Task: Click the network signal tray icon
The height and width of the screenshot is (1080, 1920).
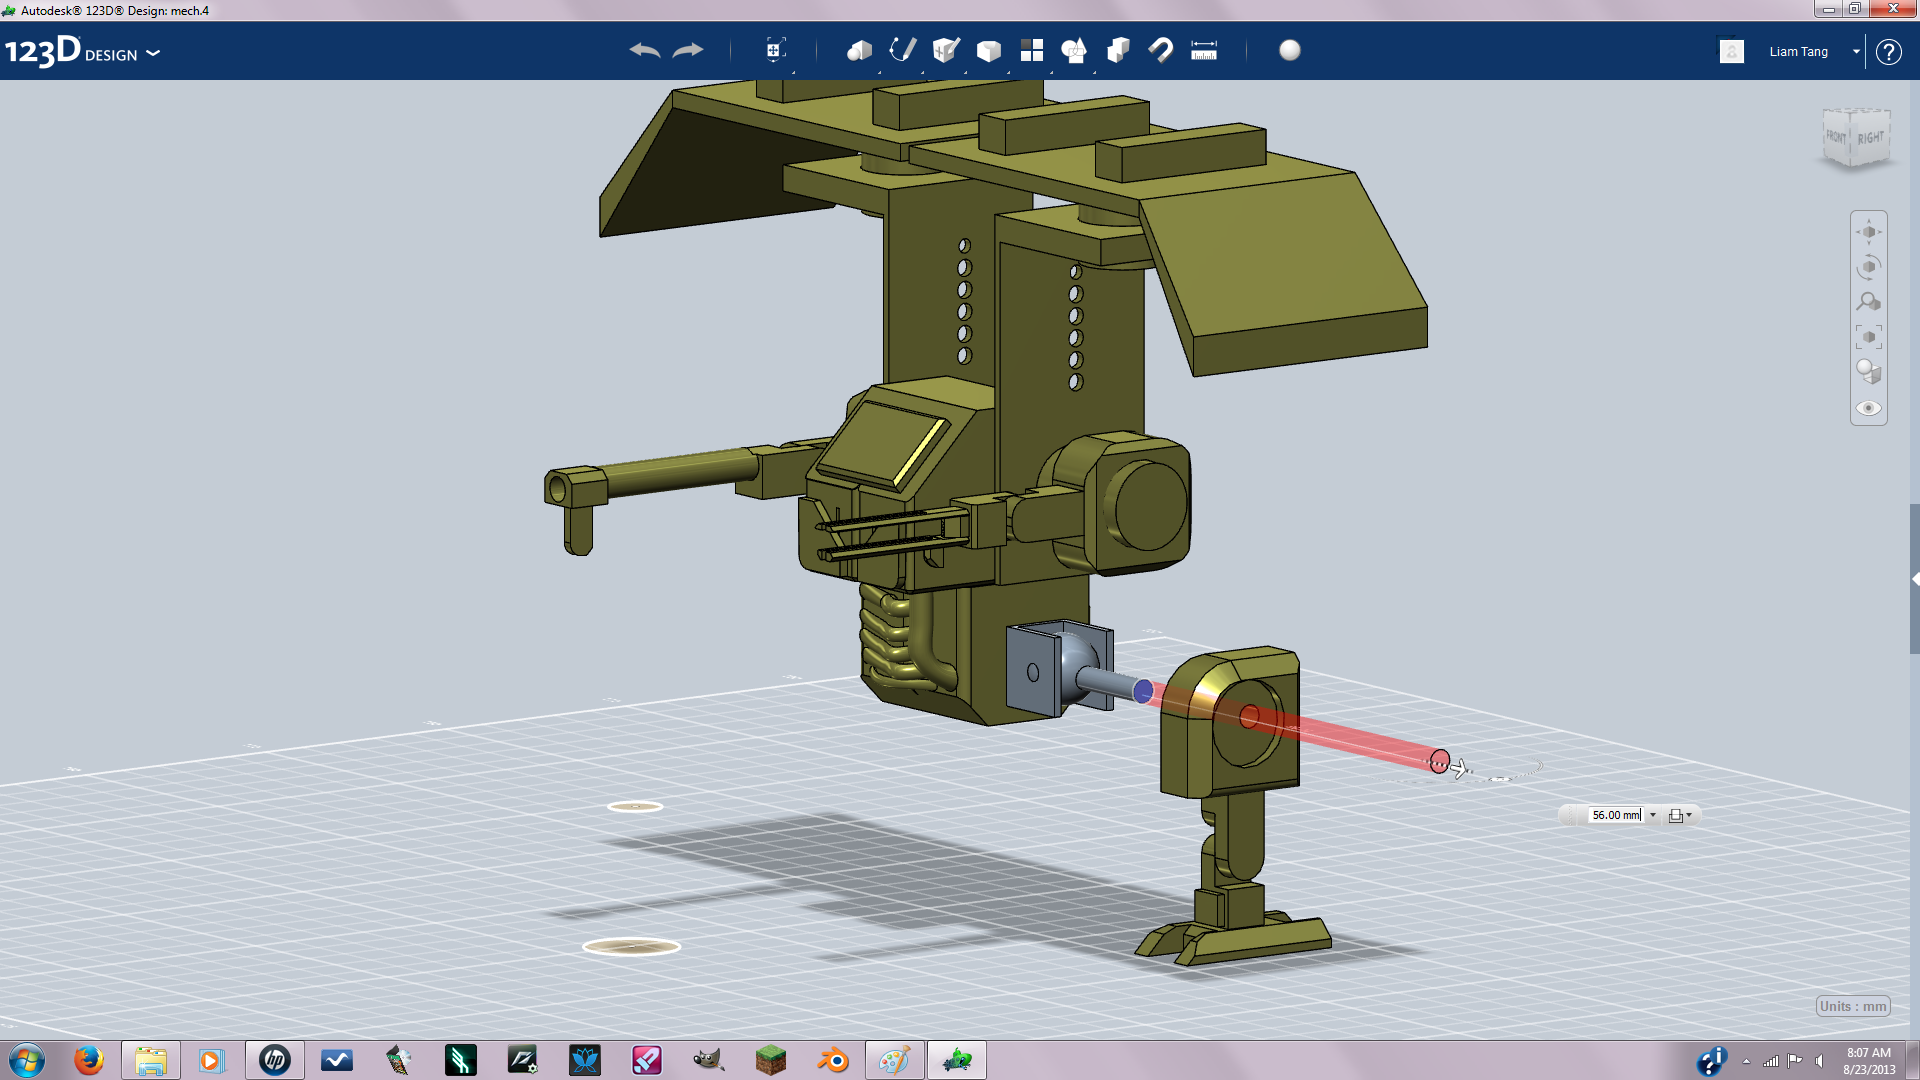Action: point(1771,1061)
